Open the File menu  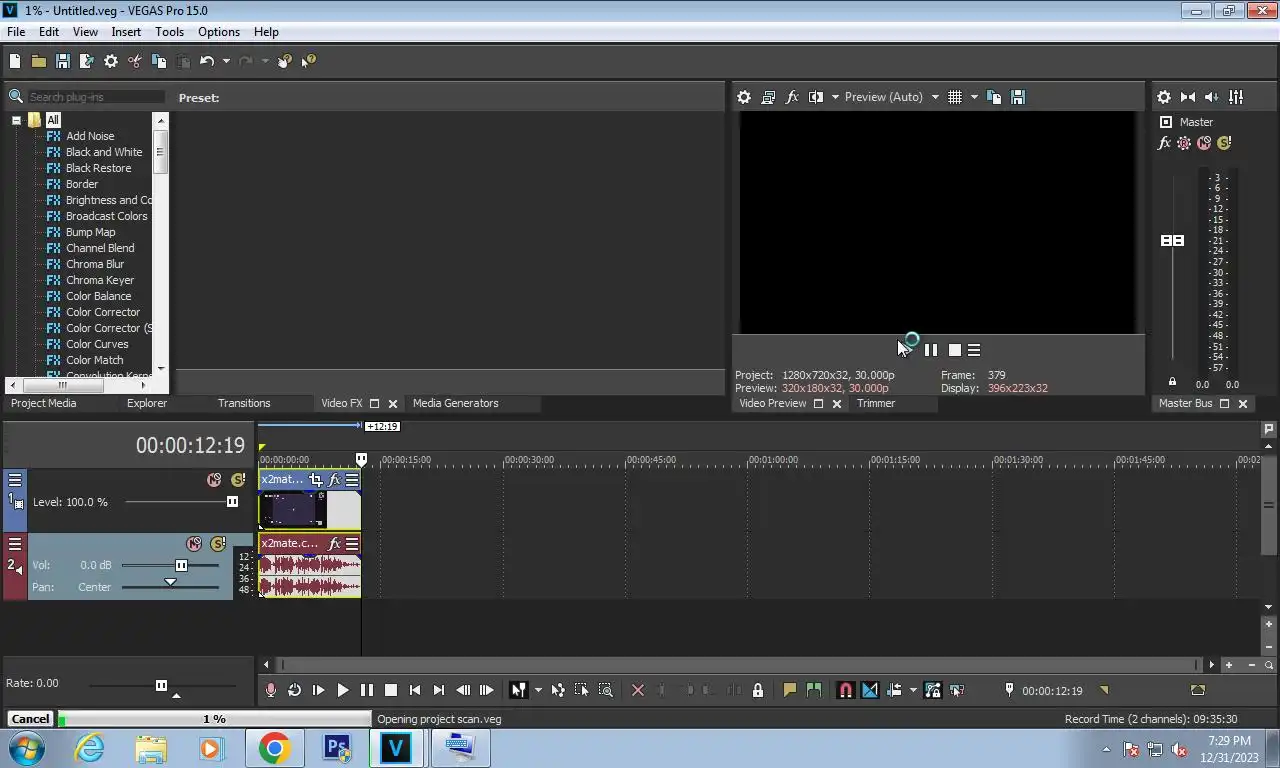click(x=16, y=32)
